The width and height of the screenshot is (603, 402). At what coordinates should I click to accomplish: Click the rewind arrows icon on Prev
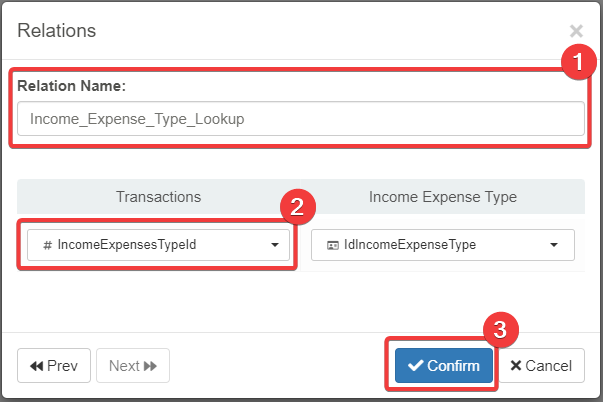[37, 366]
